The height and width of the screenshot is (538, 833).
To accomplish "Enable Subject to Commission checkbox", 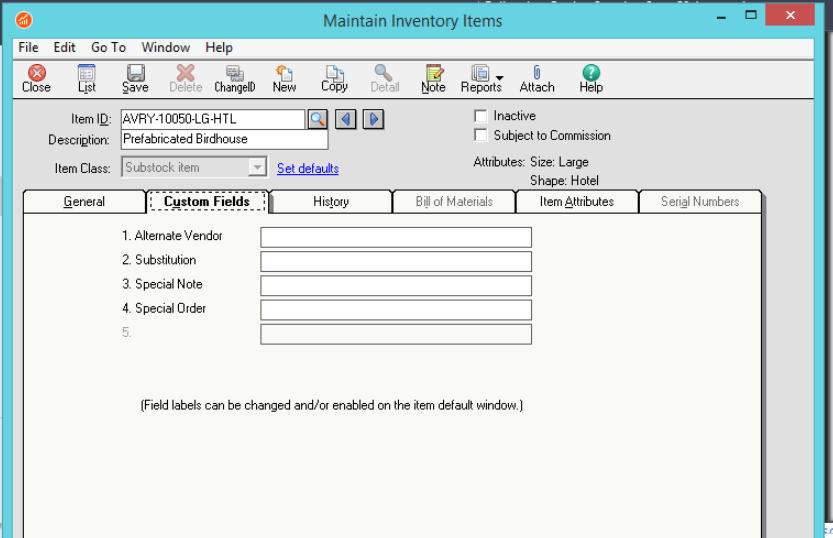I will 481,135.
